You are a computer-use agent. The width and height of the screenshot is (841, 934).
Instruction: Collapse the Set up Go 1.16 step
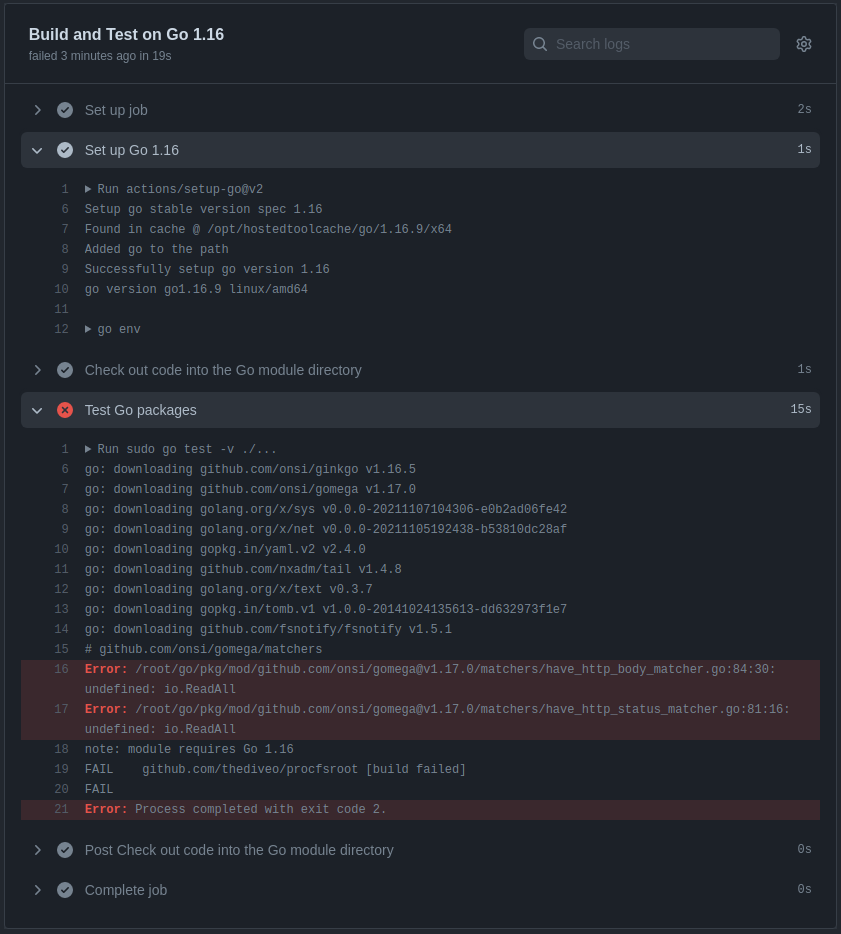click(38, 150)
